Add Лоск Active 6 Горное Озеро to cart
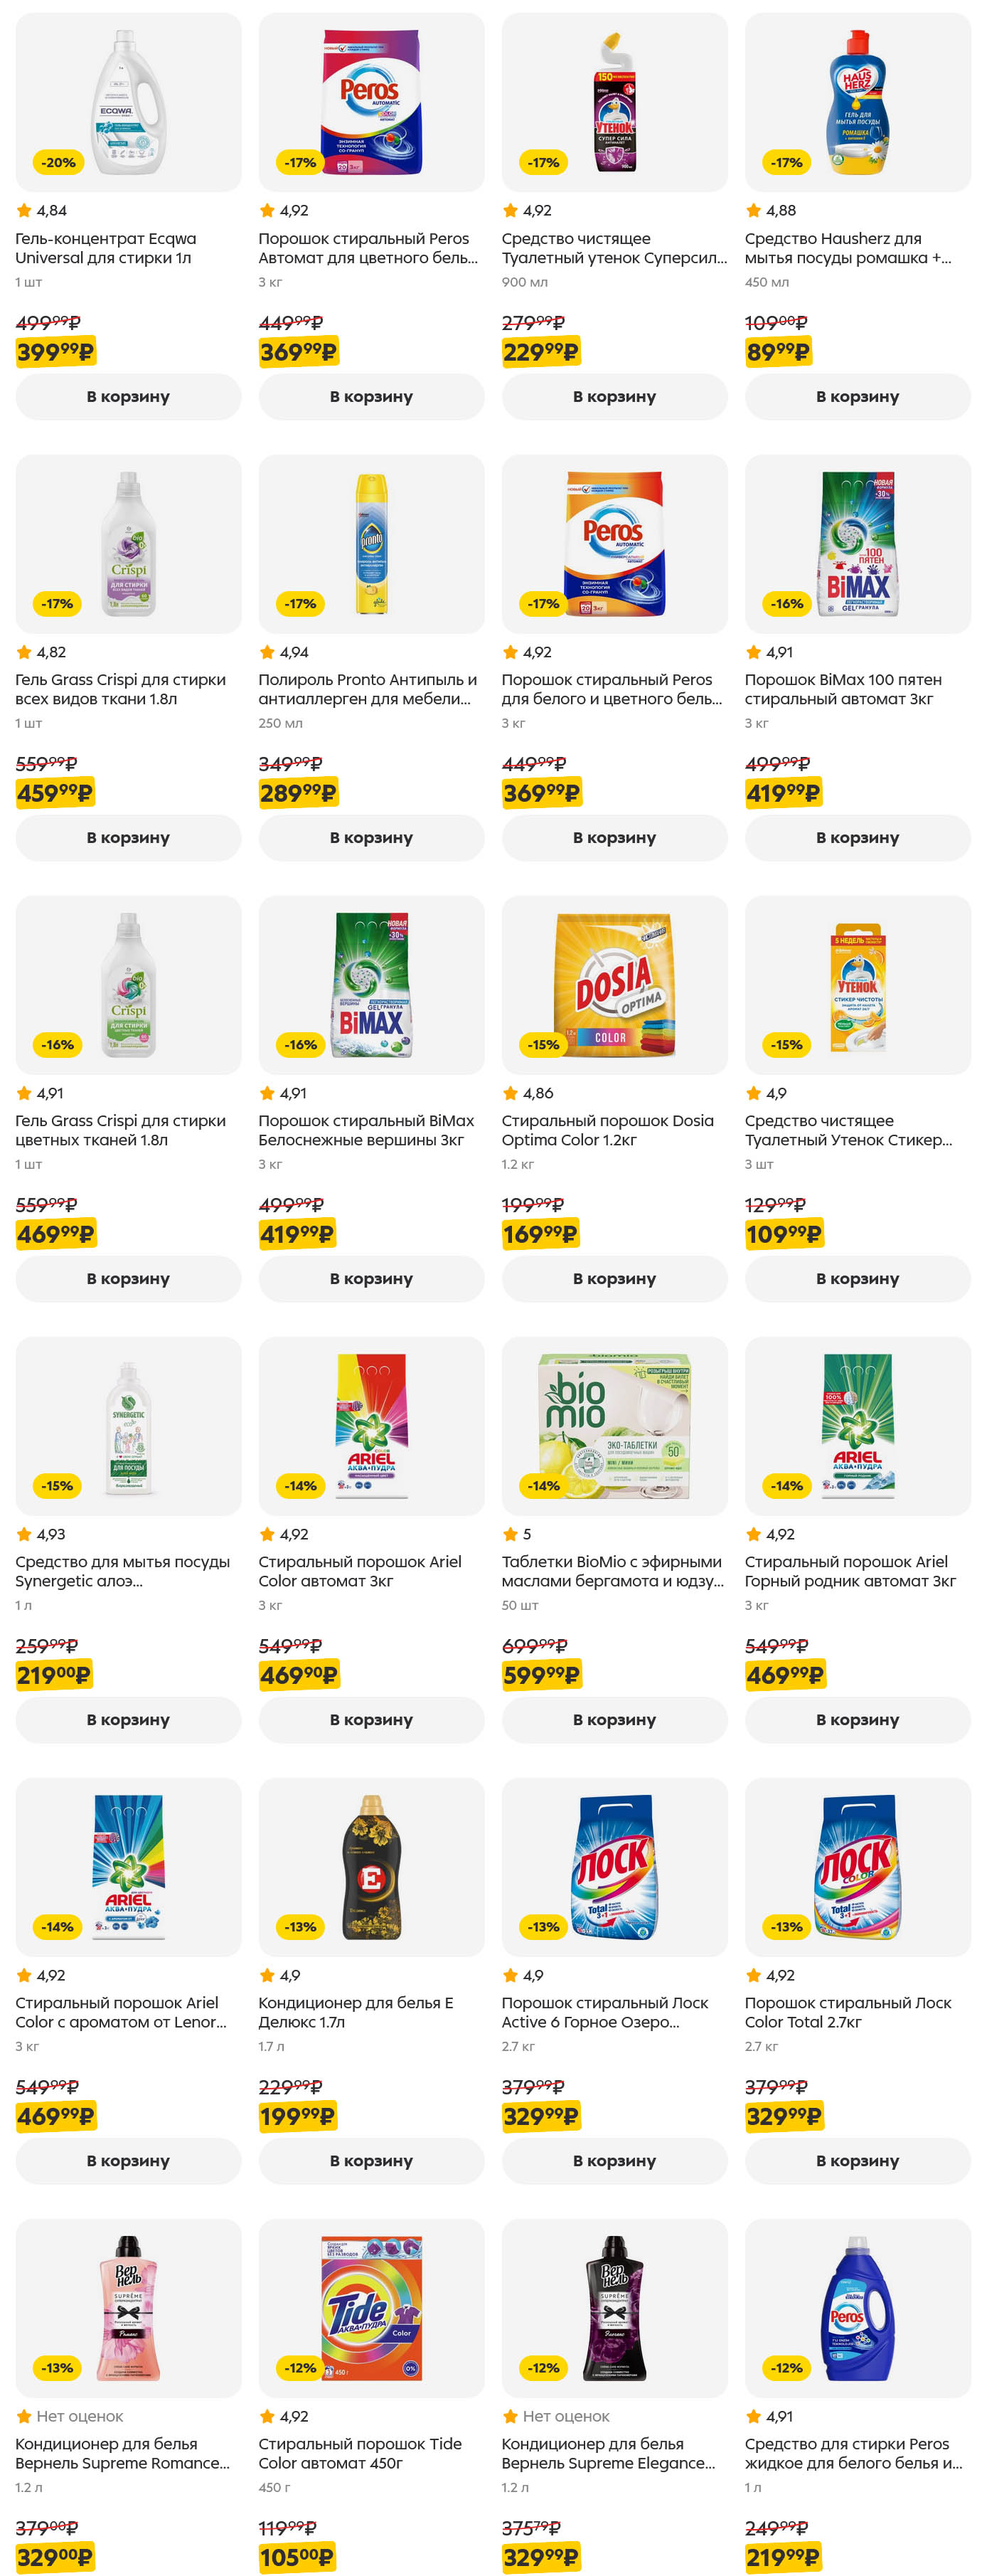The height and width of the screenshot is (2576, 982). point(614,2160)
